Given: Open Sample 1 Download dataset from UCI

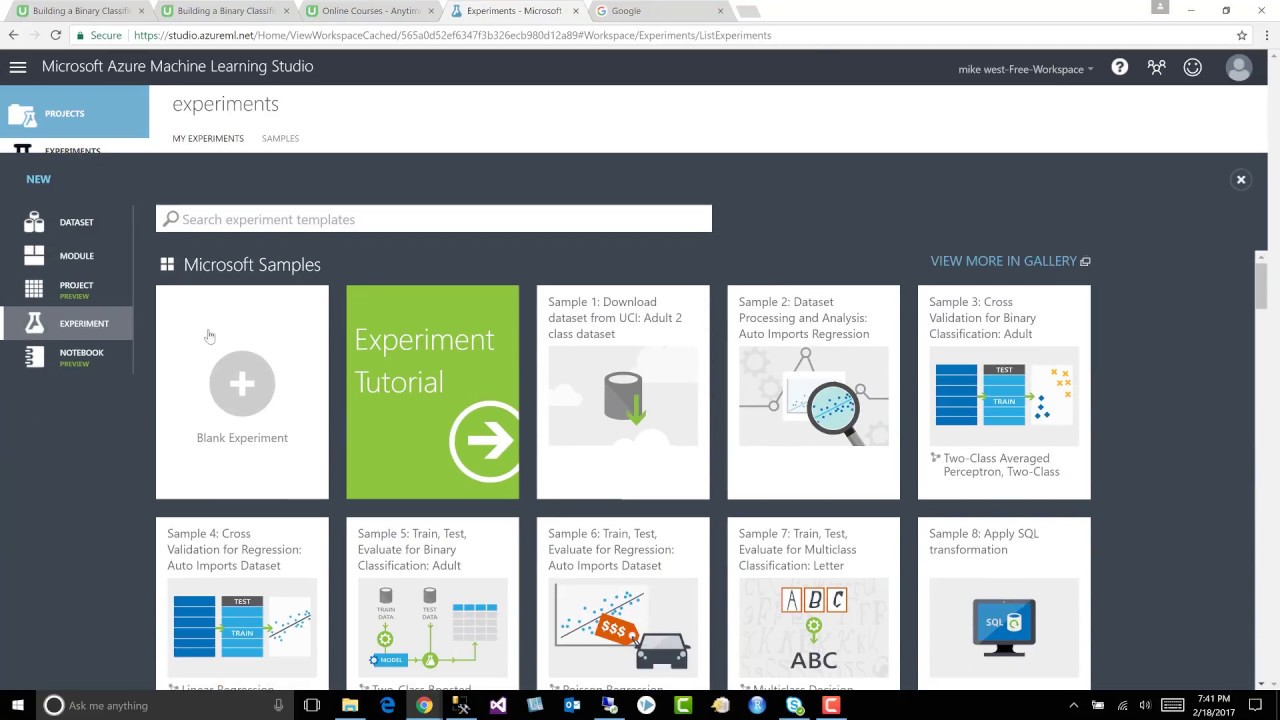Looking at the screenshot, I should 623,392.
